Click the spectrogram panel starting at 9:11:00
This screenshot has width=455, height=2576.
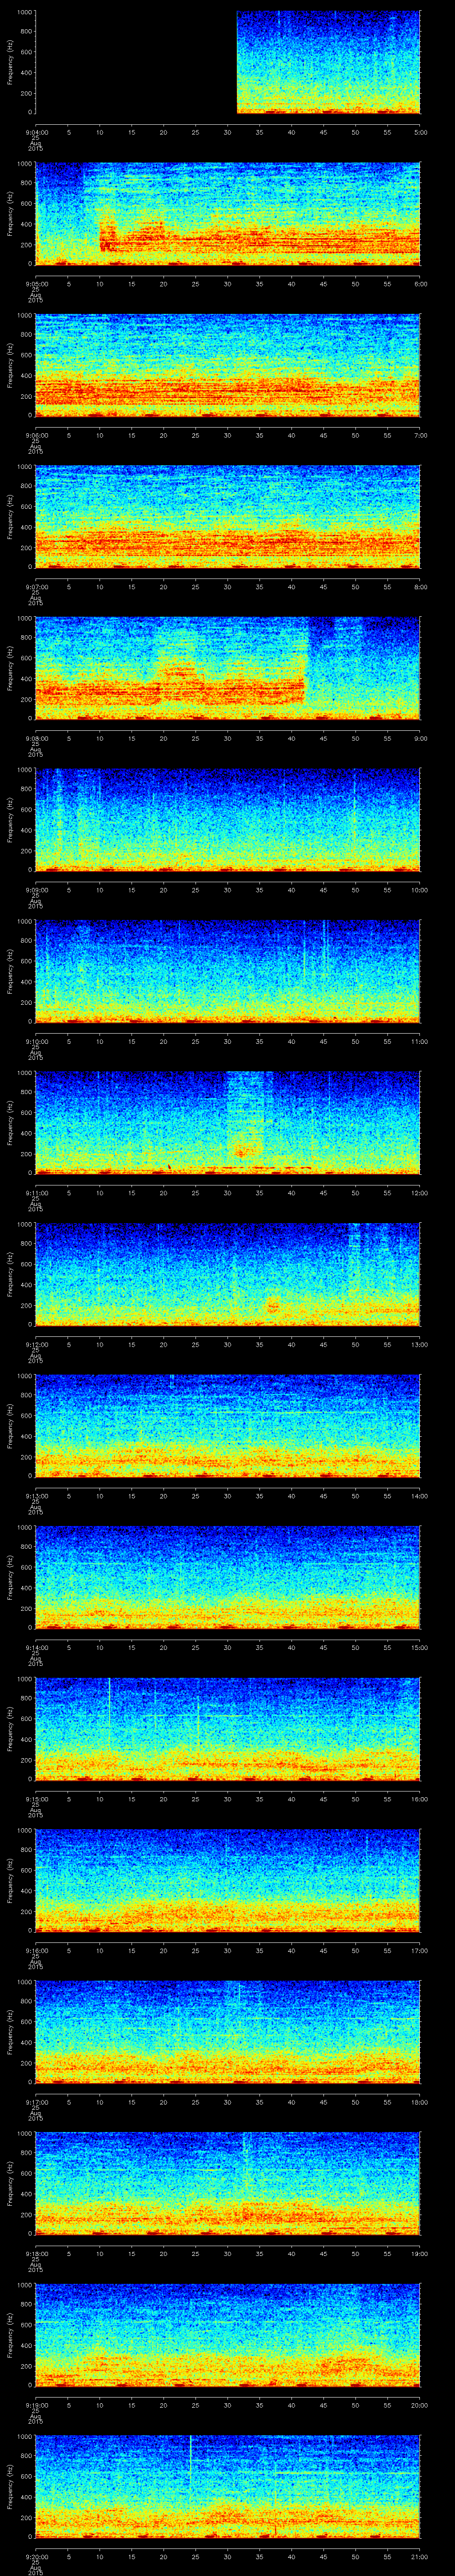click(228, 1122)
